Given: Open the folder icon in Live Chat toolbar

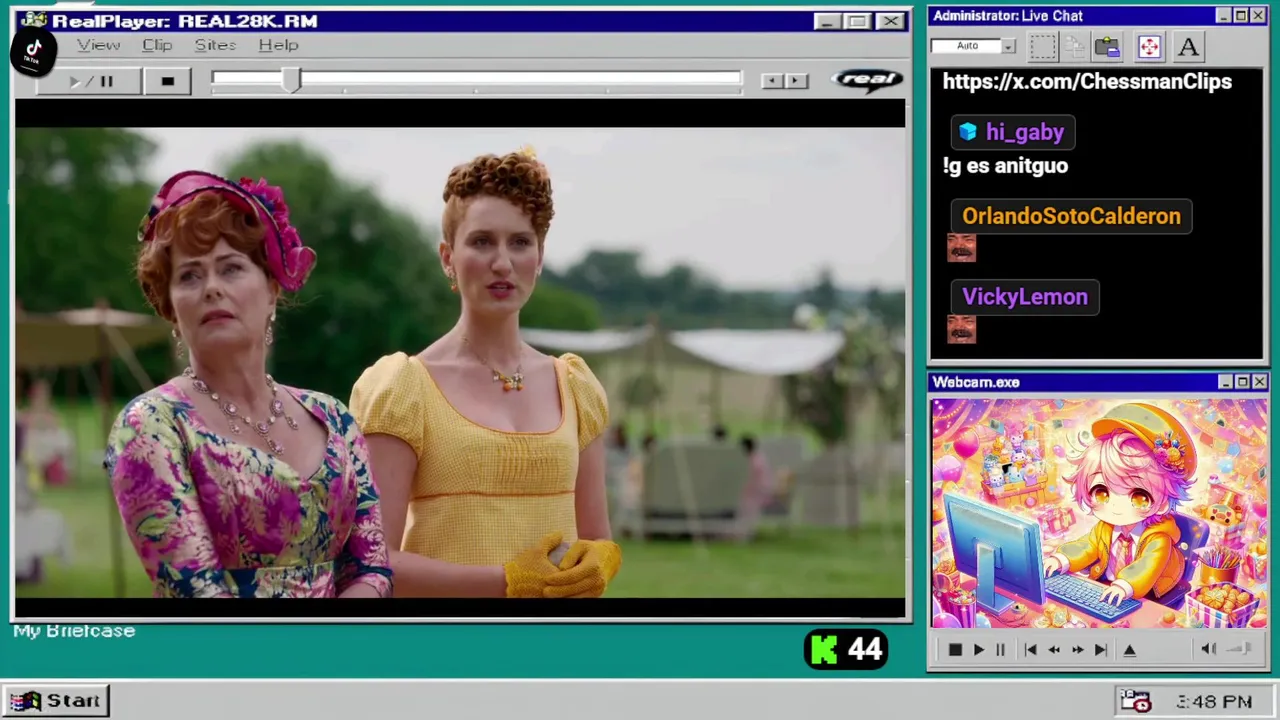Looking at the screenshot, I should coord(1107,47).
